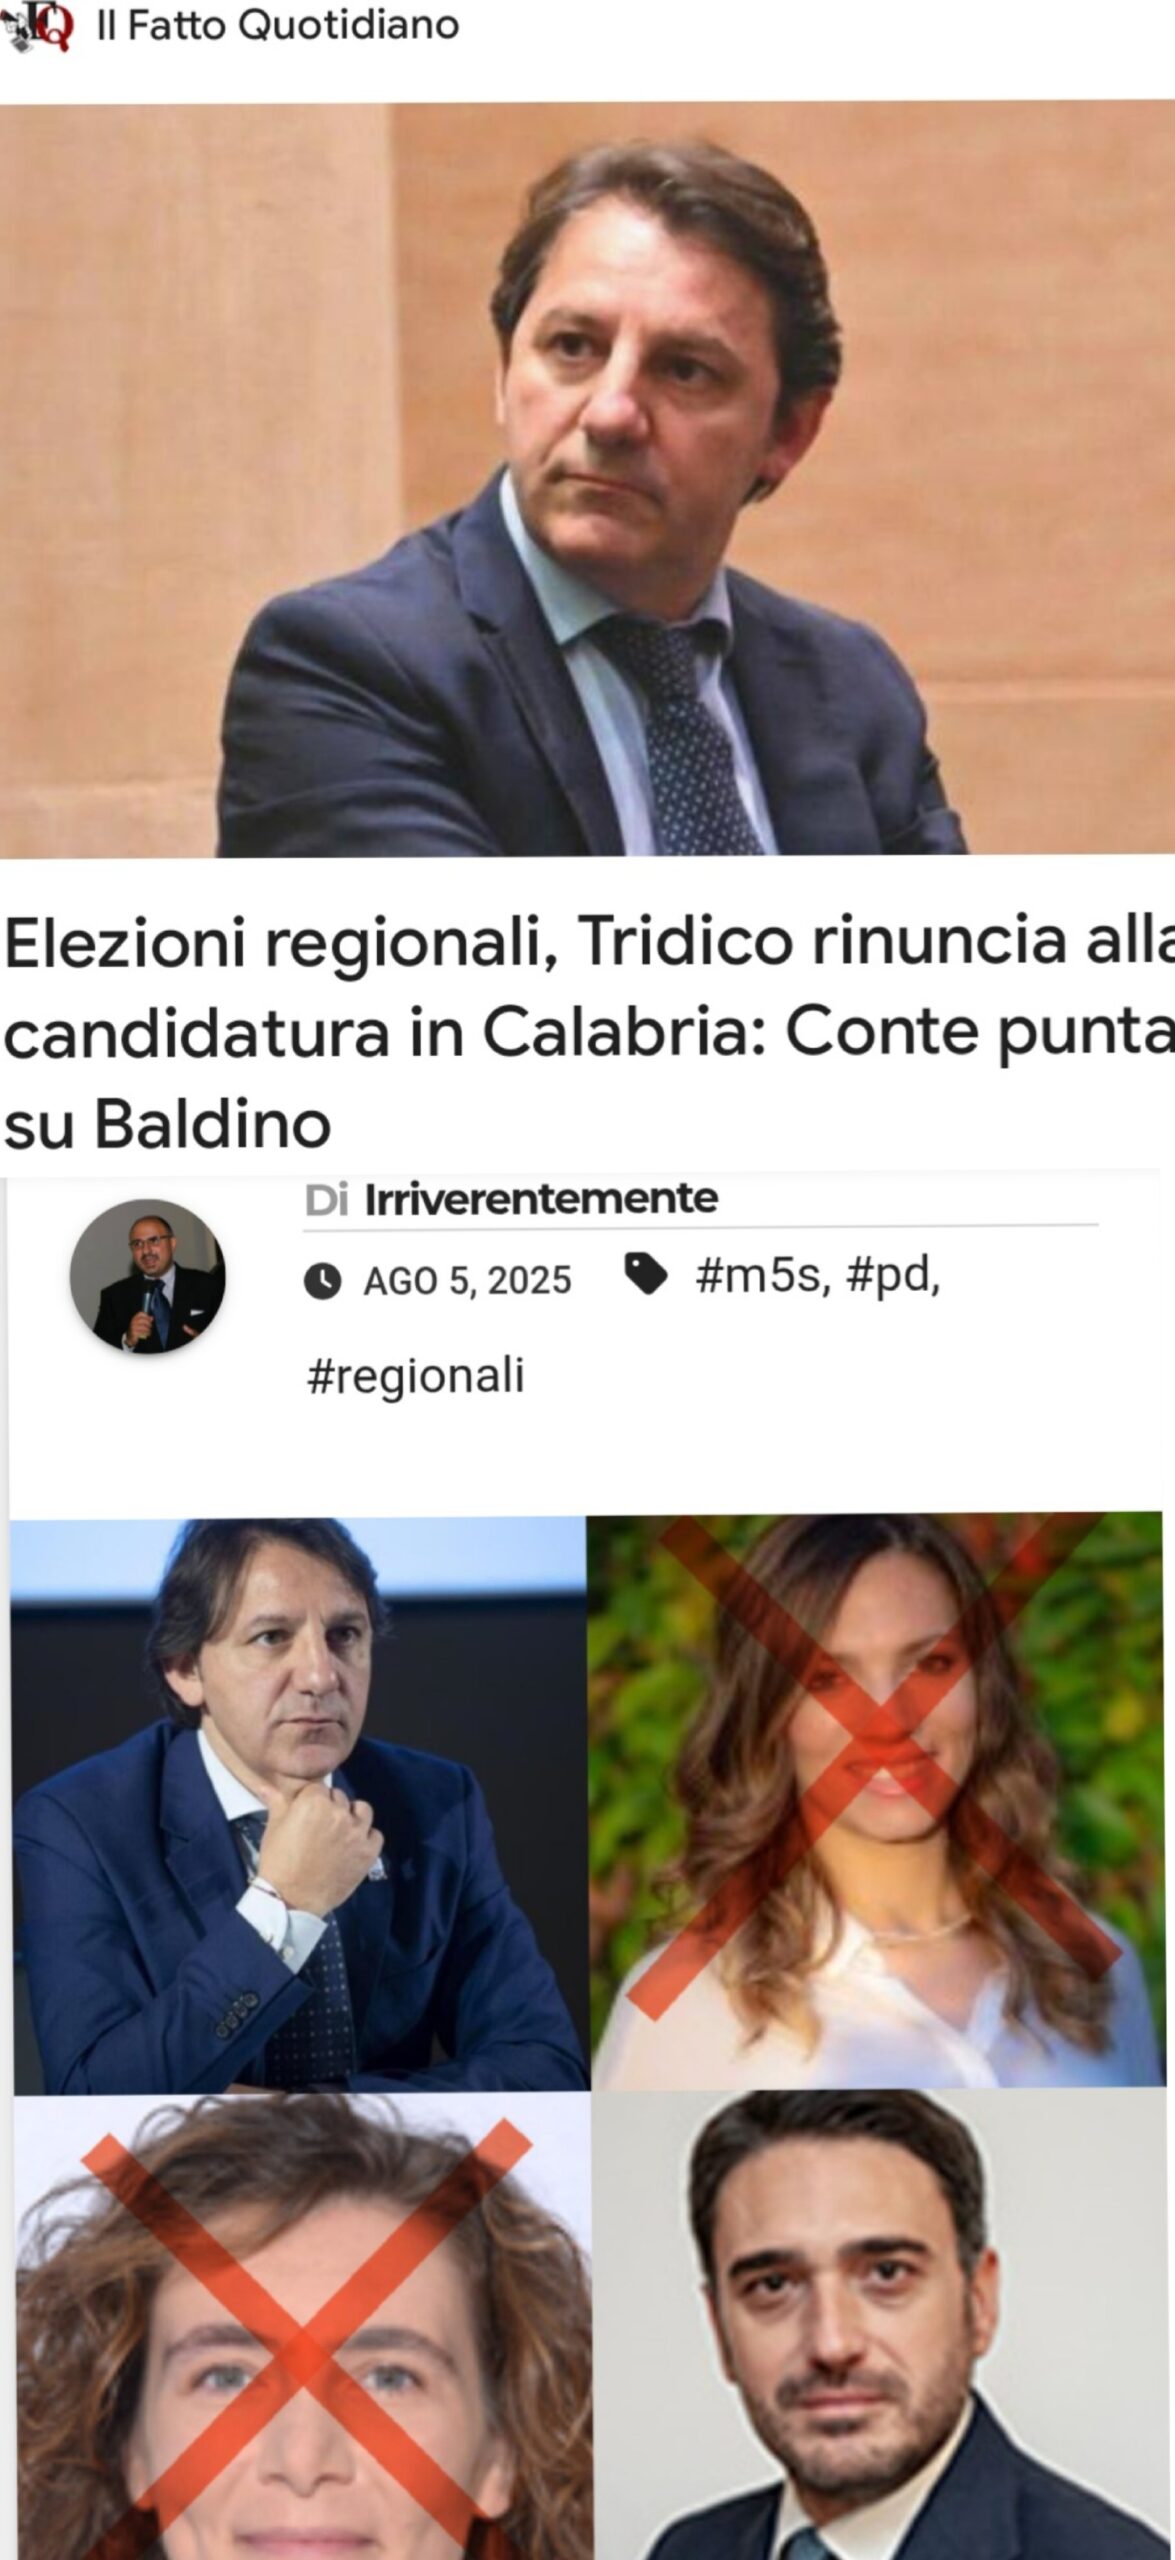This screenshot has height=2560, width=1175.
Task: Click the "Di" byline prefix text
Action: 326,1199
